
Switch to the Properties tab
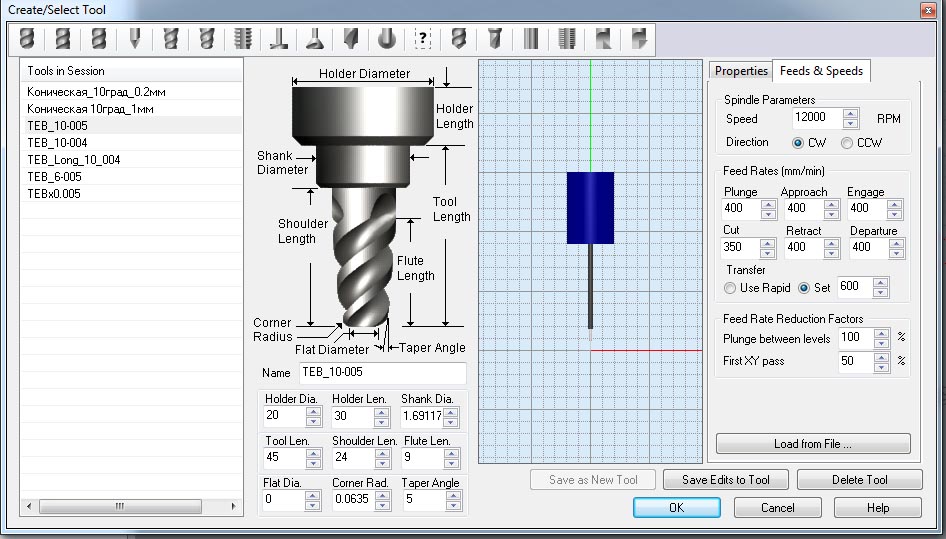point(740,71)
